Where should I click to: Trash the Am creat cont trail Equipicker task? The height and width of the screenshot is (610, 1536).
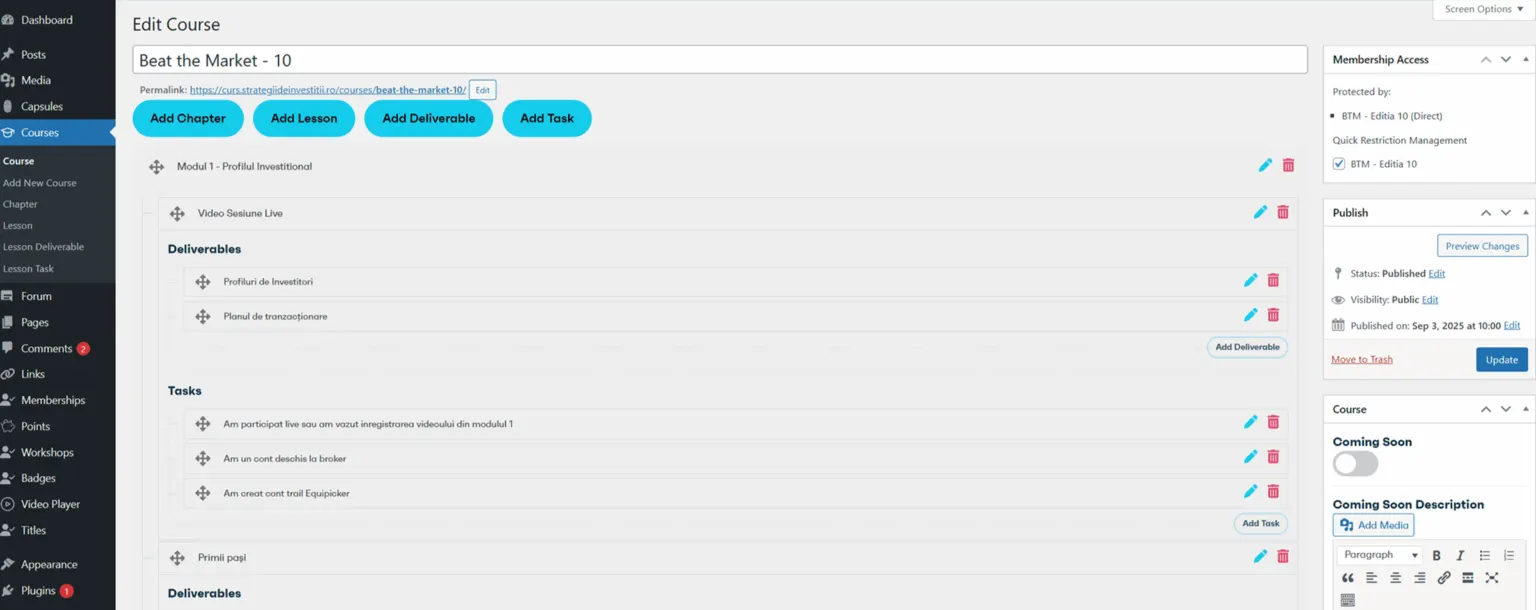click(1273, 491)
